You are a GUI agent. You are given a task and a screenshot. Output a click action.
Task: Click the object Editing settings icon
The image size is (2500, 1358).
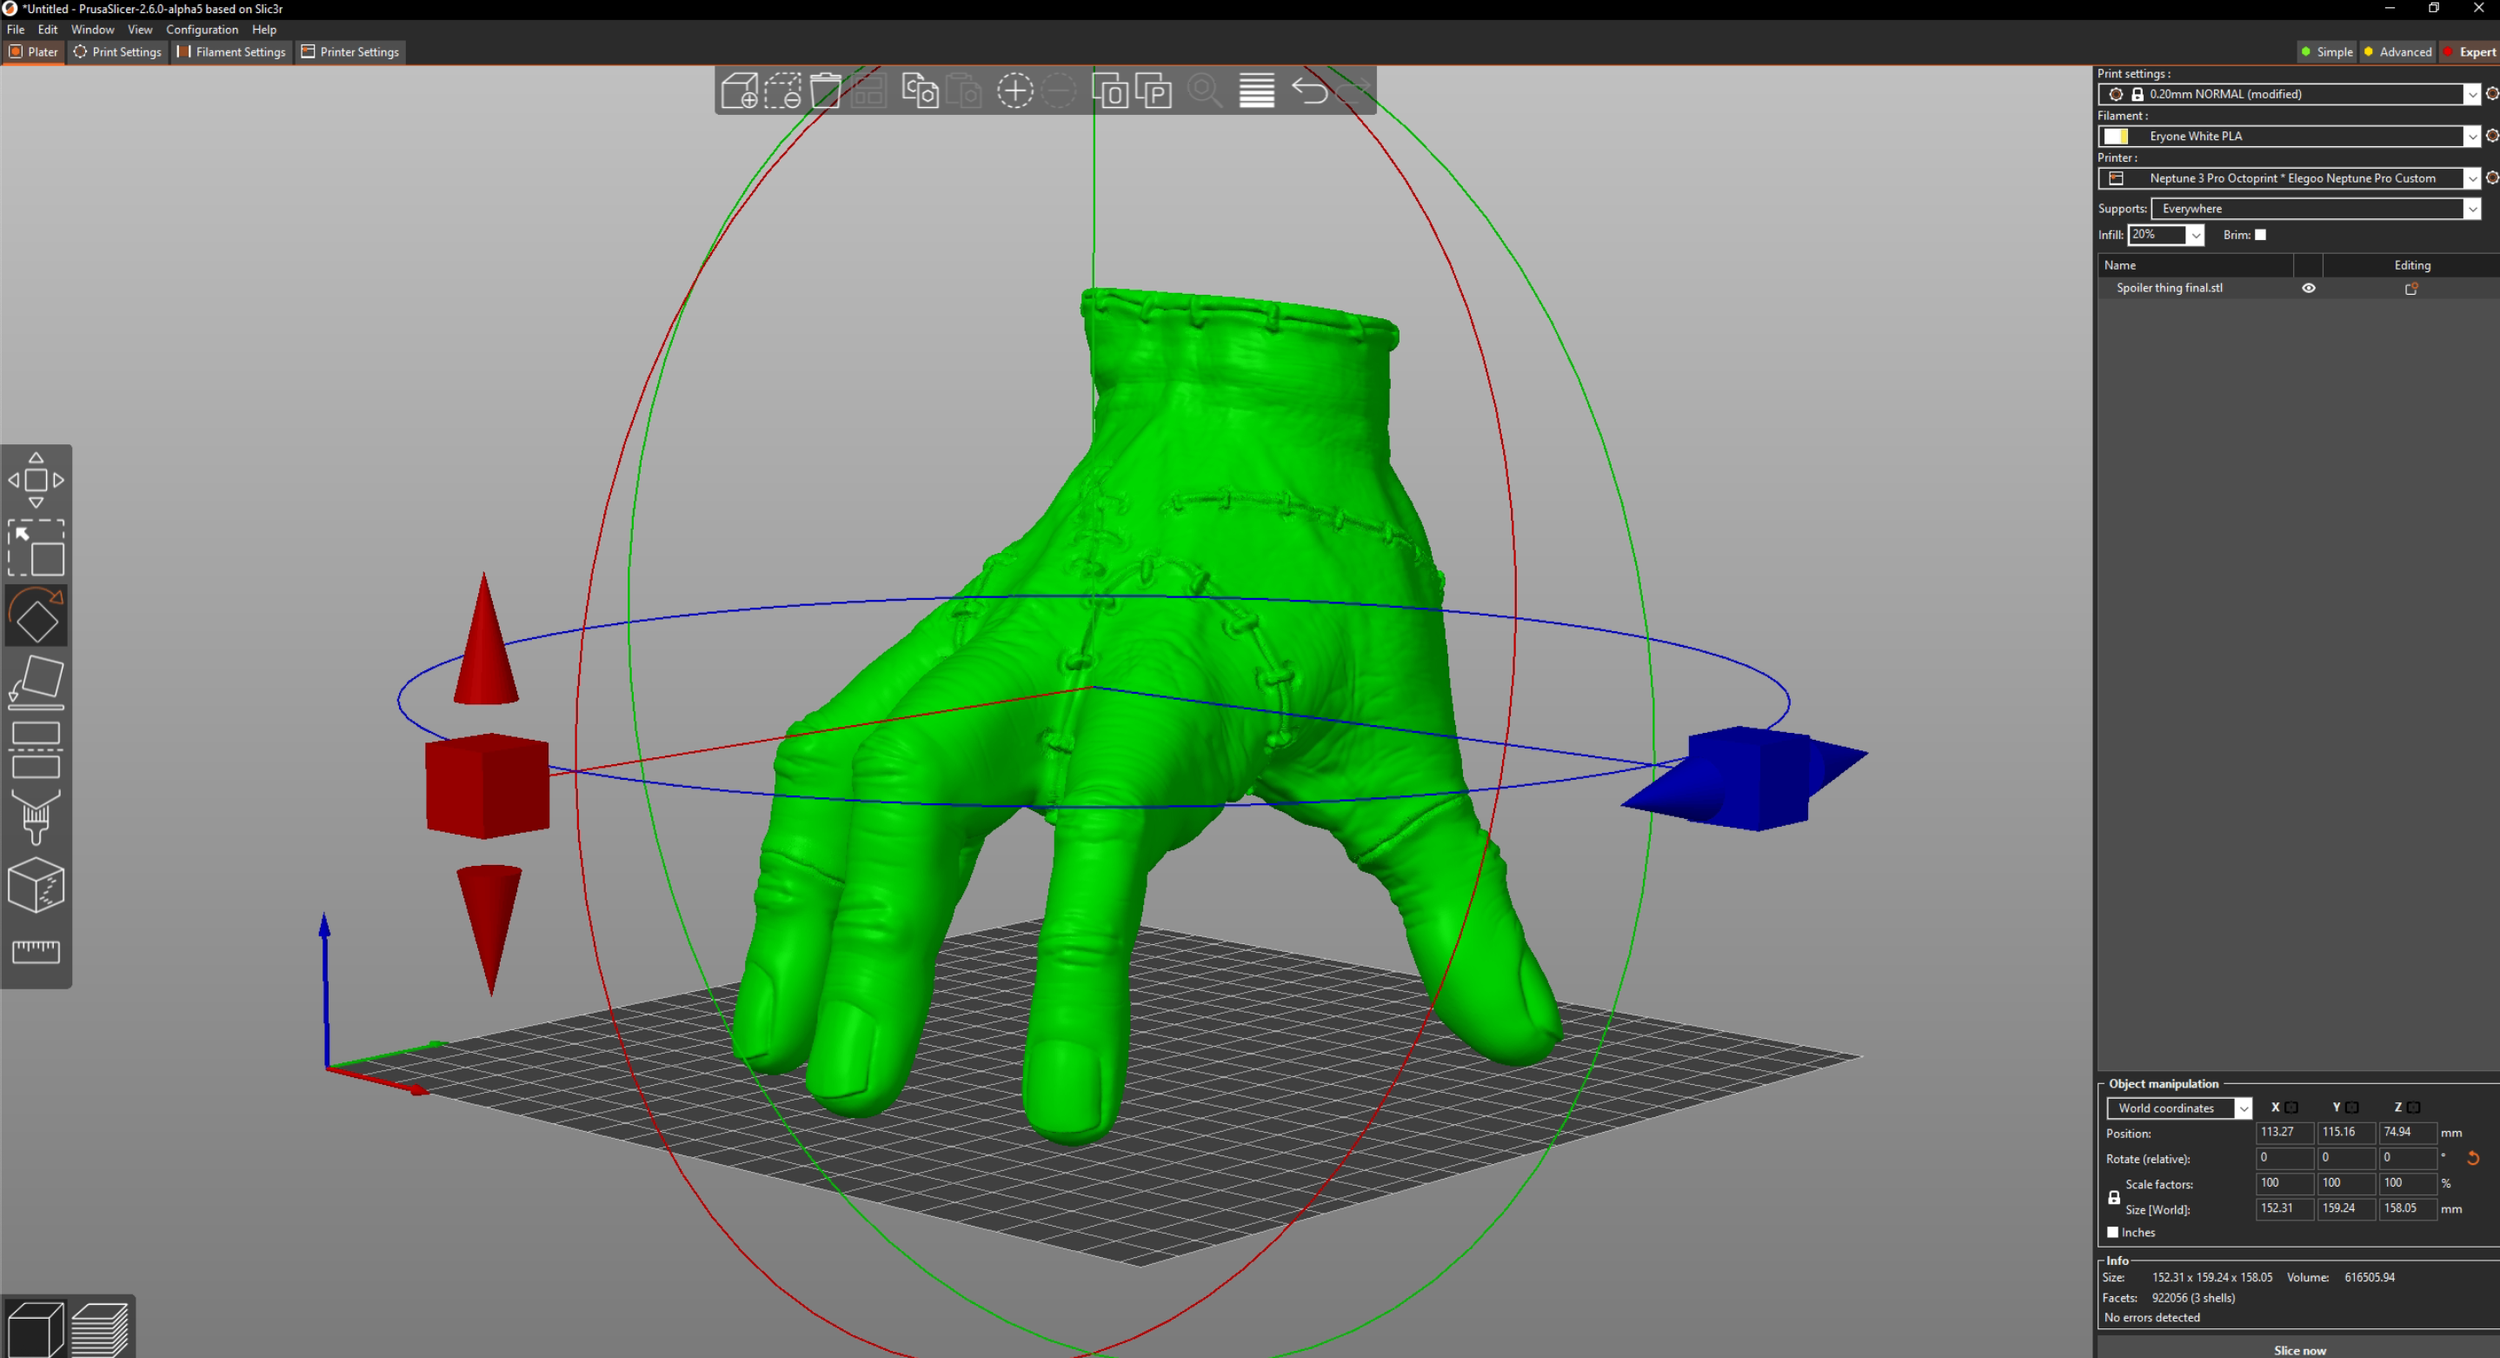(x=2411, y=288)
